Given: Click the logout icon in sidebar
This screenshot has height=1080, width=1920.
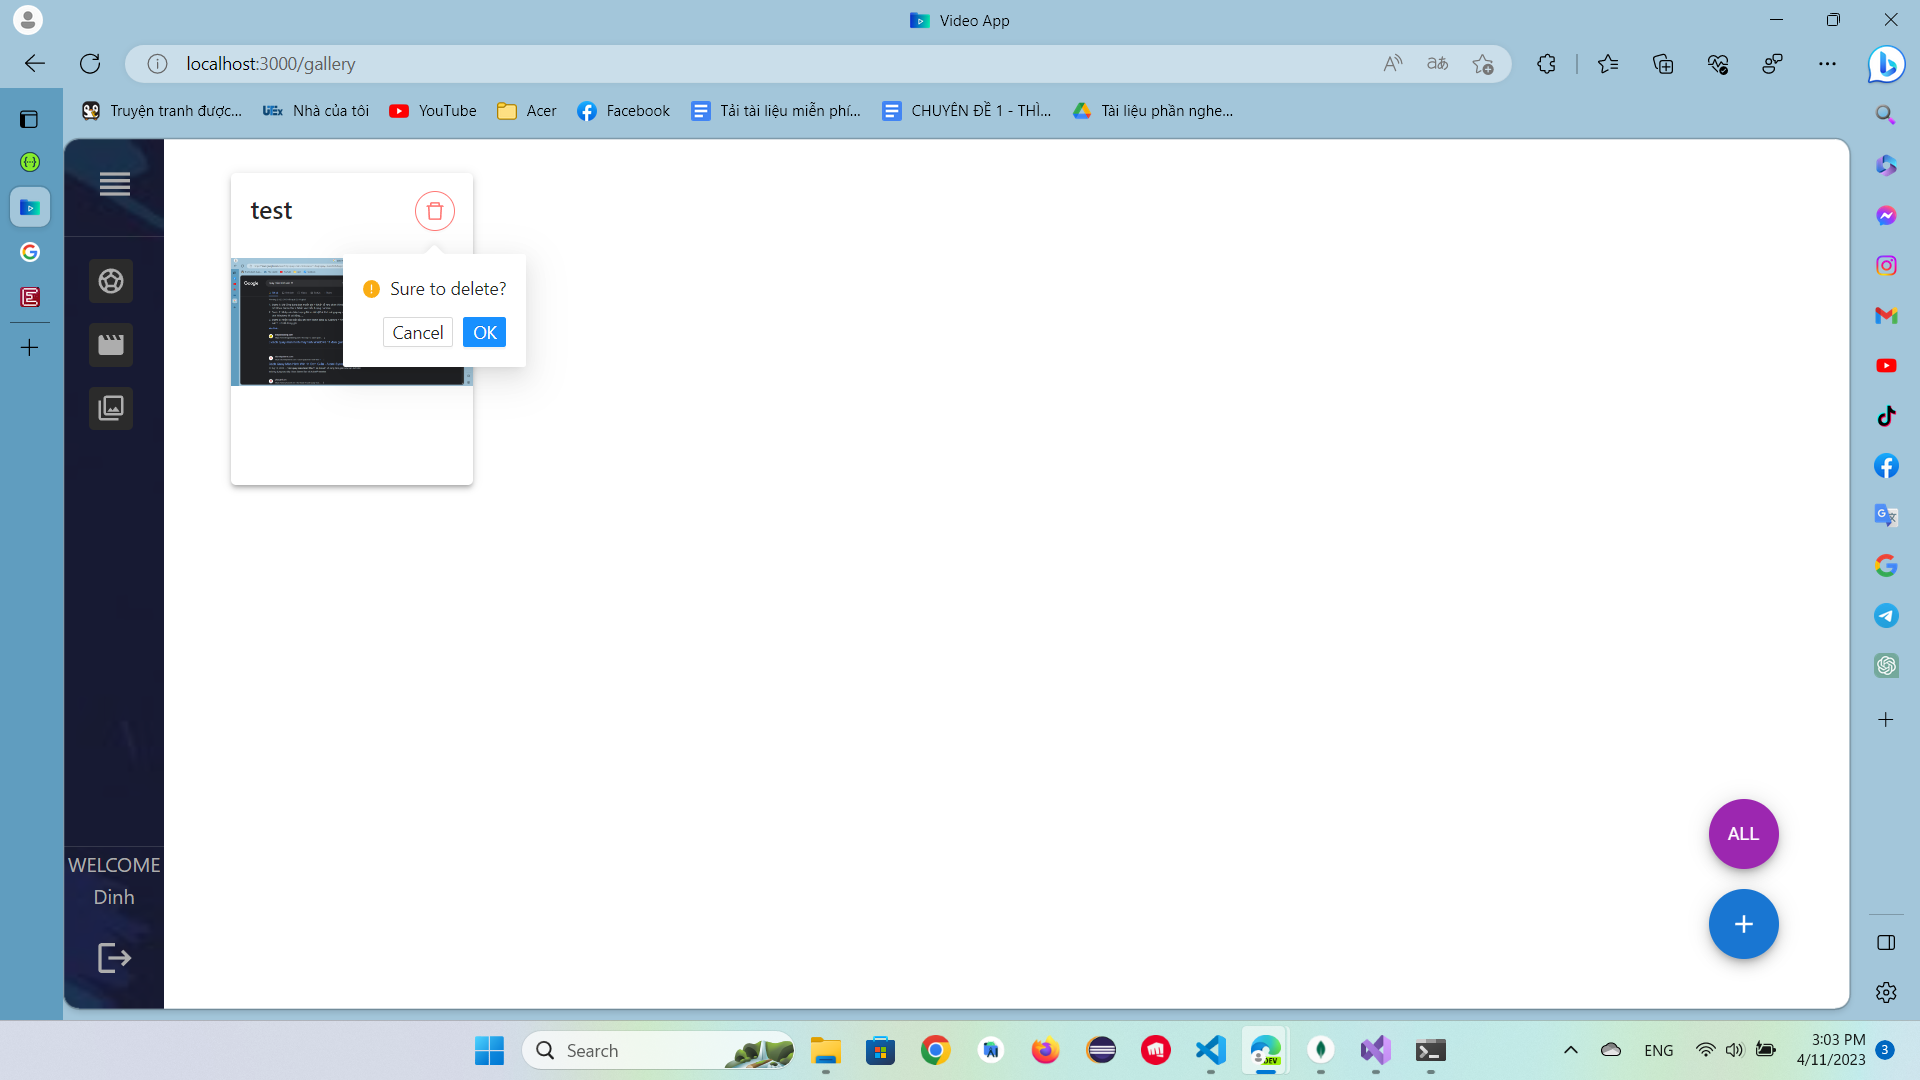Looking at the screenshot, I should pos(114,957).
